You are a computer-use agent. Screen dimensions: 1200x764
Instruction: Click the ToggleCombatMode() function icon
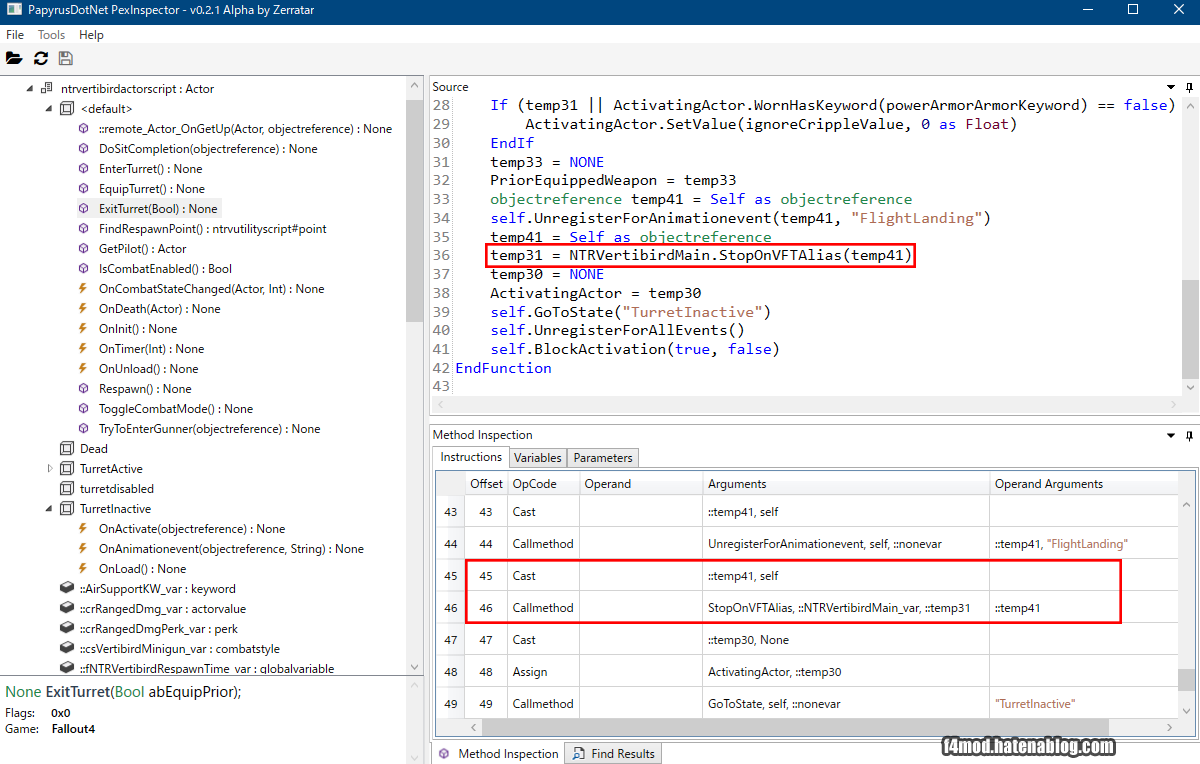(x=85, y=409)
